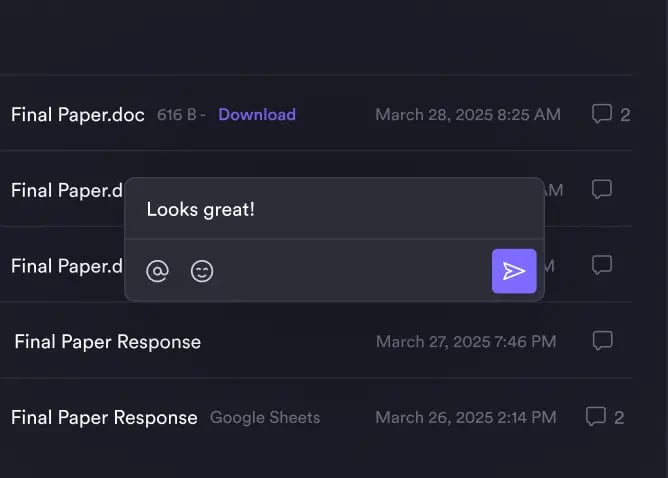Click the Google Sheets file type label

tap(265, 417)
